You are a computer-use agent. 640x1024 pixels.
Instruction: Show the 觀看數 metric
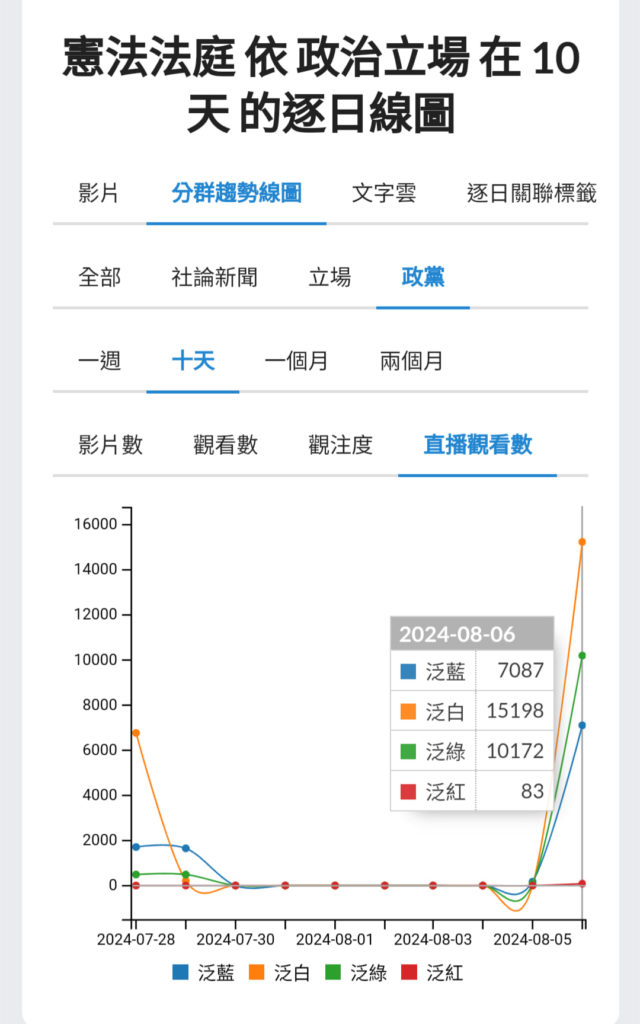[x=225, y=445]
